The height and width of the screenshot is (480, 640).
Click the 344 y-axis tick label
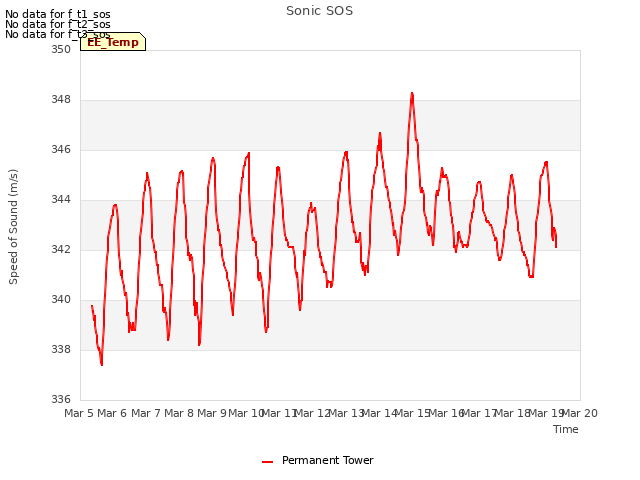(61, 200)
